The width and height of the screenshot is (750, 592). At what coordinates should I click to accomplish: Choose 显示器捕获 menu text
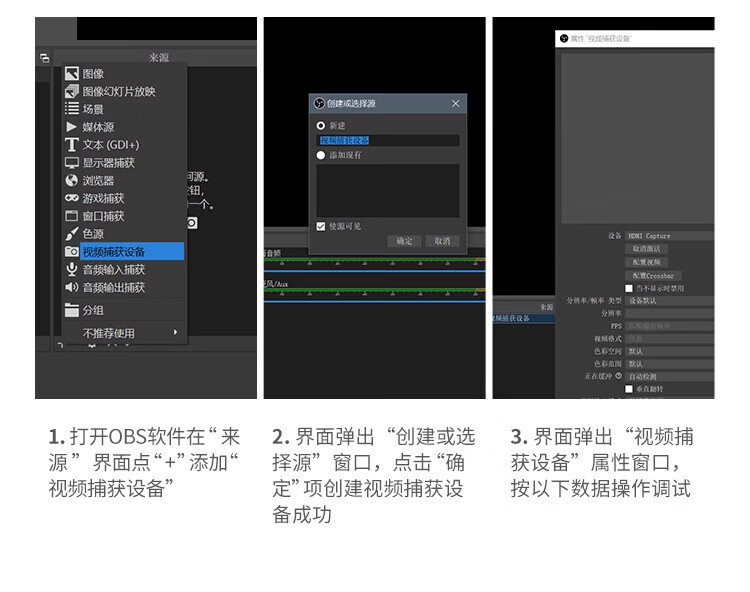coord(109,163)
